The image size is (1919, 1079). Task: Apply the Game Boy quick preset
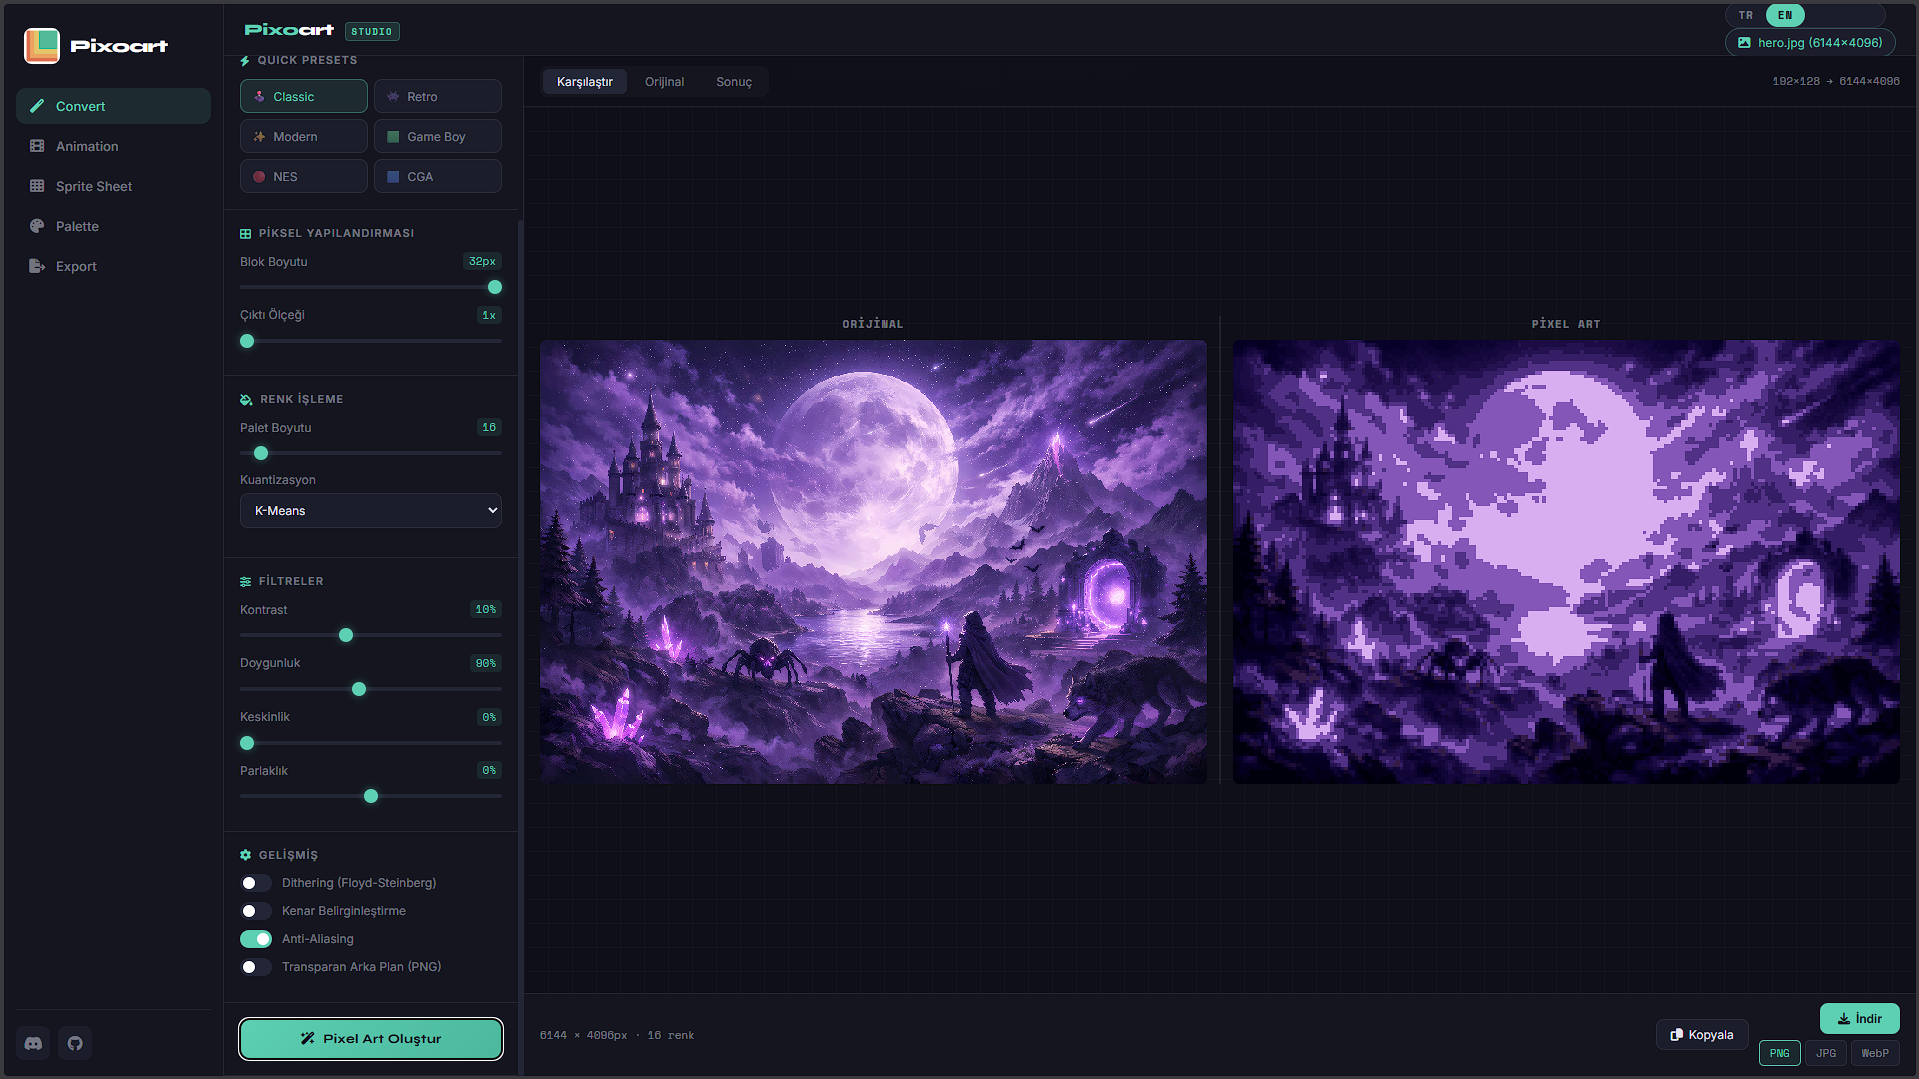(x=437, y=136)
